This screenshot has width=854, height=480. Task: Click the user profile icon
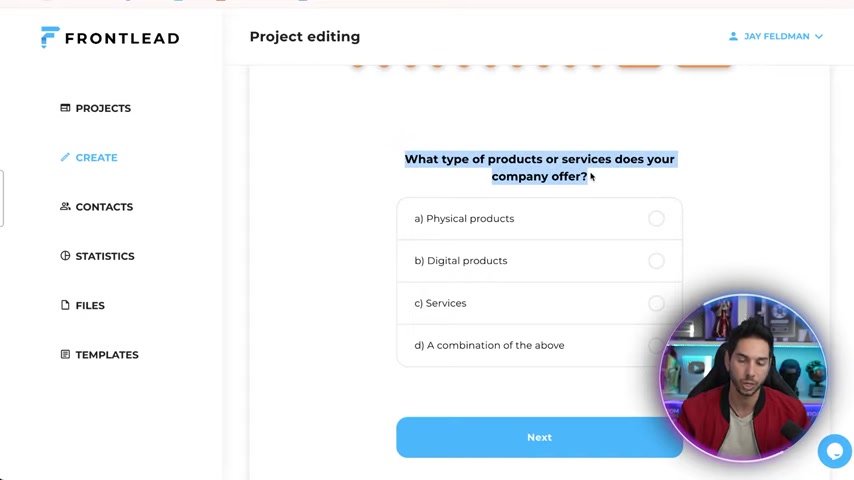pos(733,36)
